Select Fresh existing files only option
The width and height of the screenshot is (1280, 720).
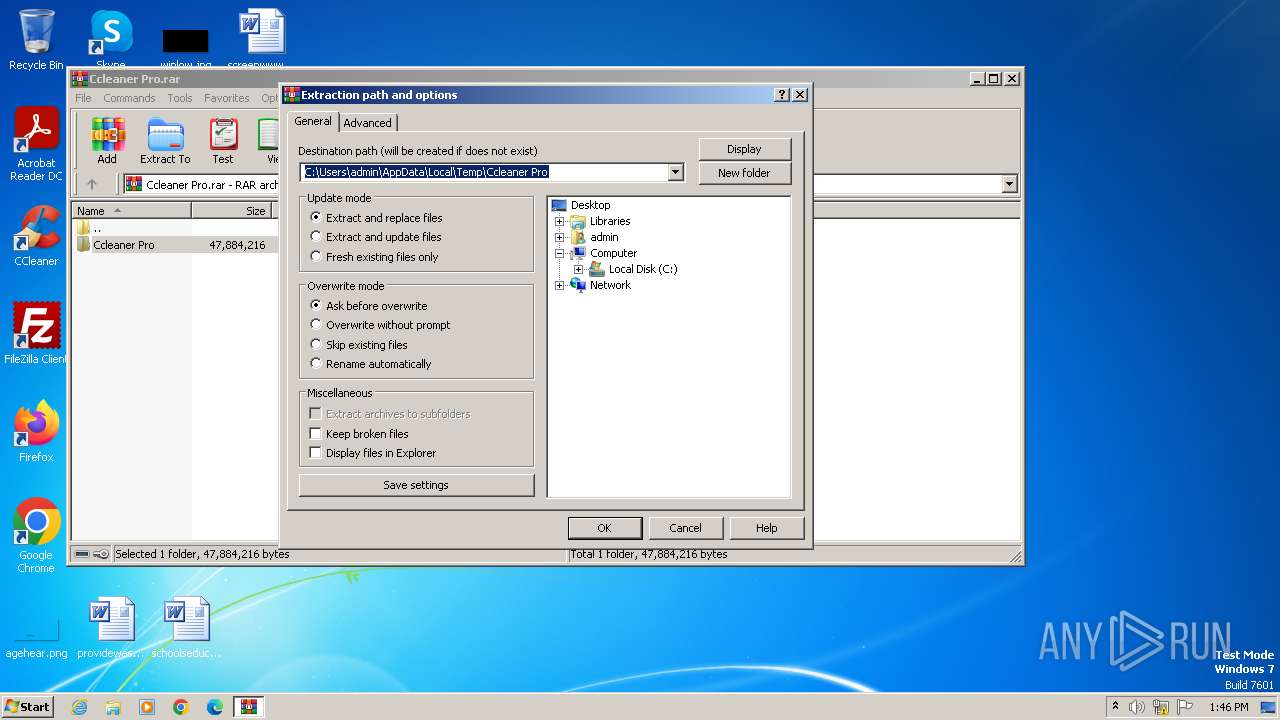click(374, 257)
